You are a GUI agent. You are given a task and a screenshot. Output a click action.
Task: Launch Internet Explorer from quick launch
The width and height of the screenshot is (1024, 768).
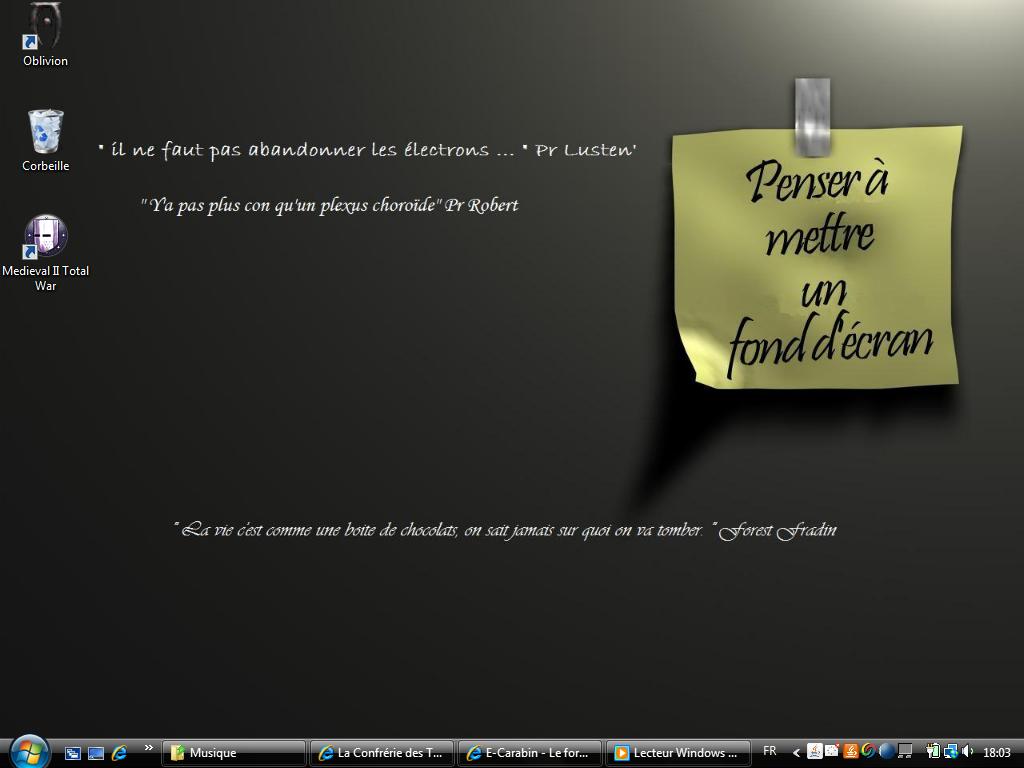click(119, 753)
